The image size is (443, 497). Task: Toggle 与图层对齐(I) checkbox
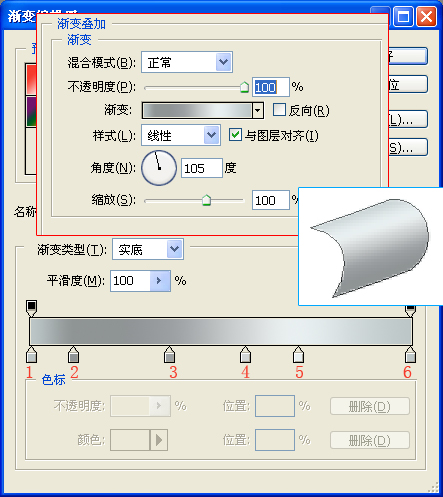pyautogui.click(x=235, y=135)
